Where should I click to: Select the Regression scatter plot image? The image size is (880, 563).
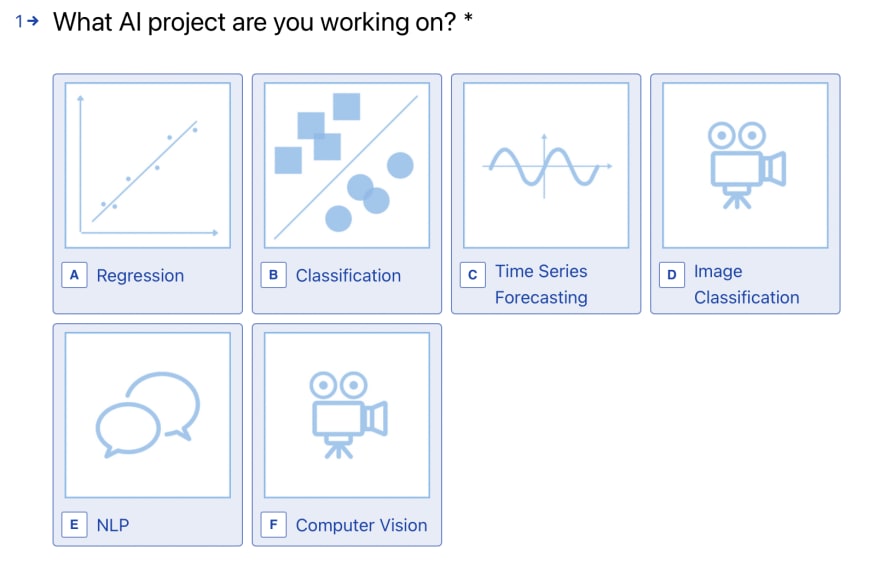click(x=148, y=166)
